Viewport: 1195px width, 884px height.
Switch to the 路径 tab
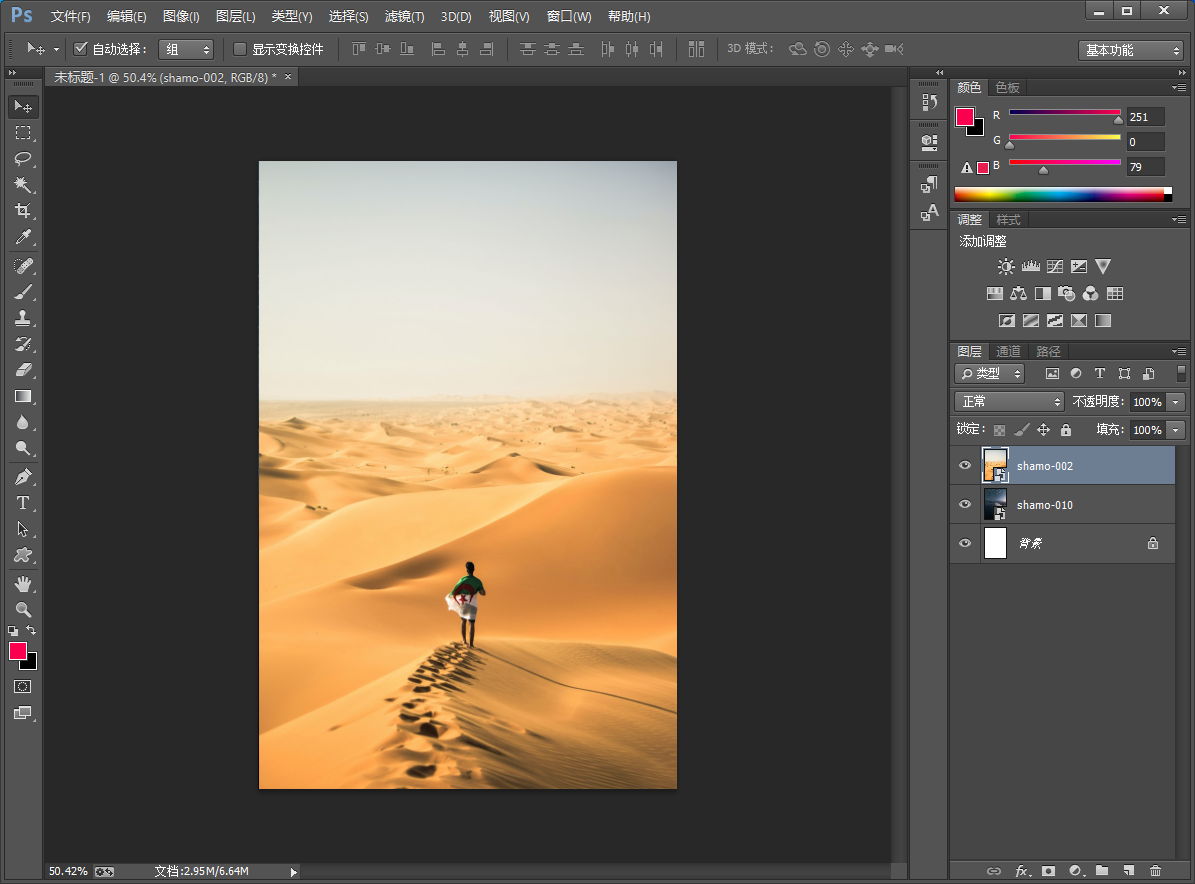(x=1048, y=351)
